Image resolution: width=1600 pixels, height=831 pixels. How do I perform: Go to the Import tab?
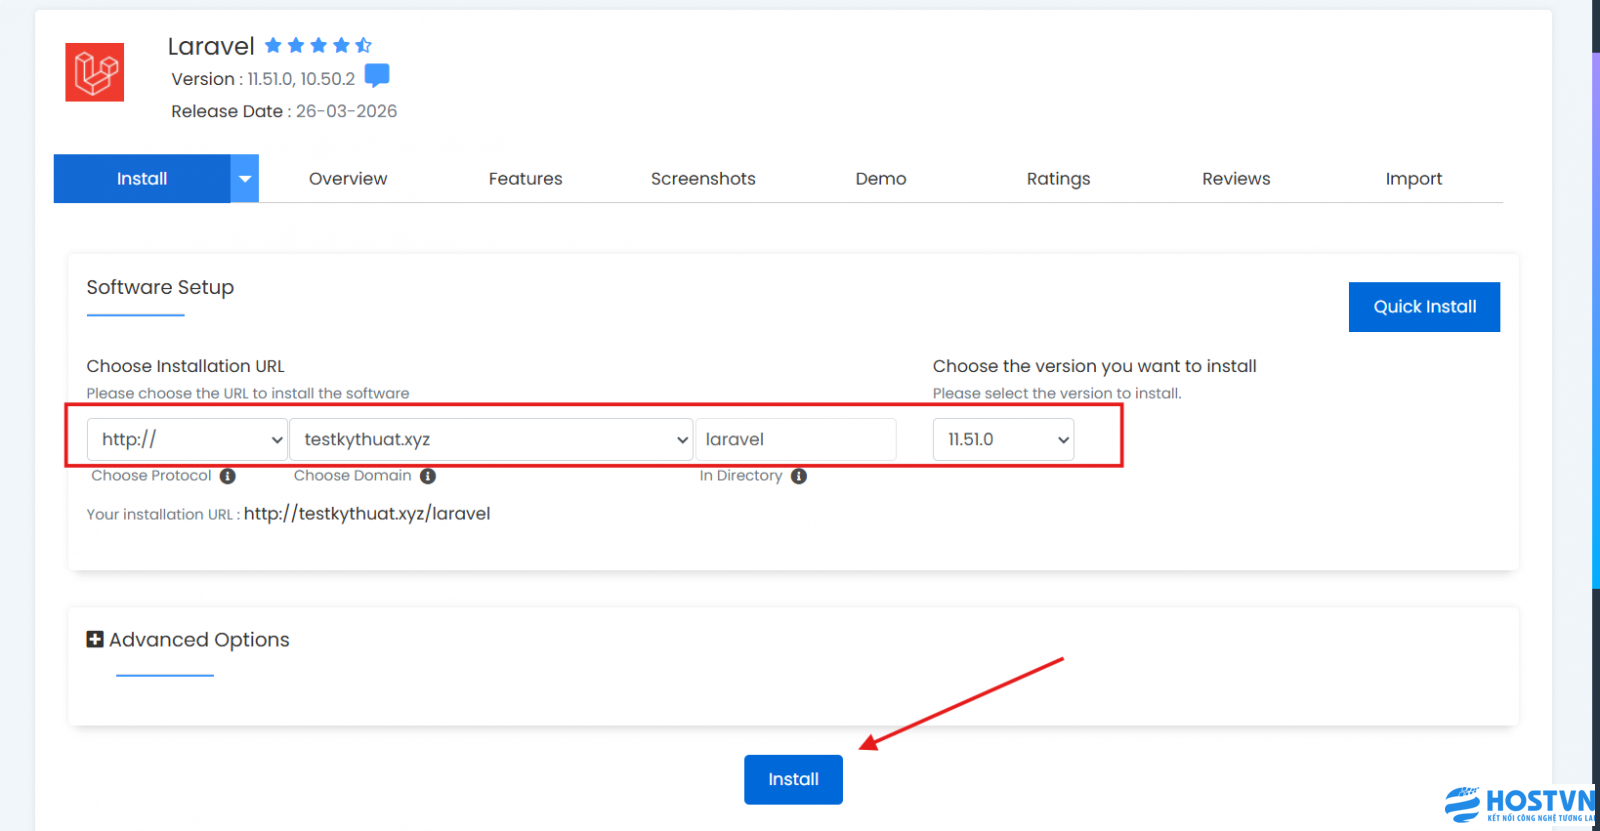(x=1413, y=179)
